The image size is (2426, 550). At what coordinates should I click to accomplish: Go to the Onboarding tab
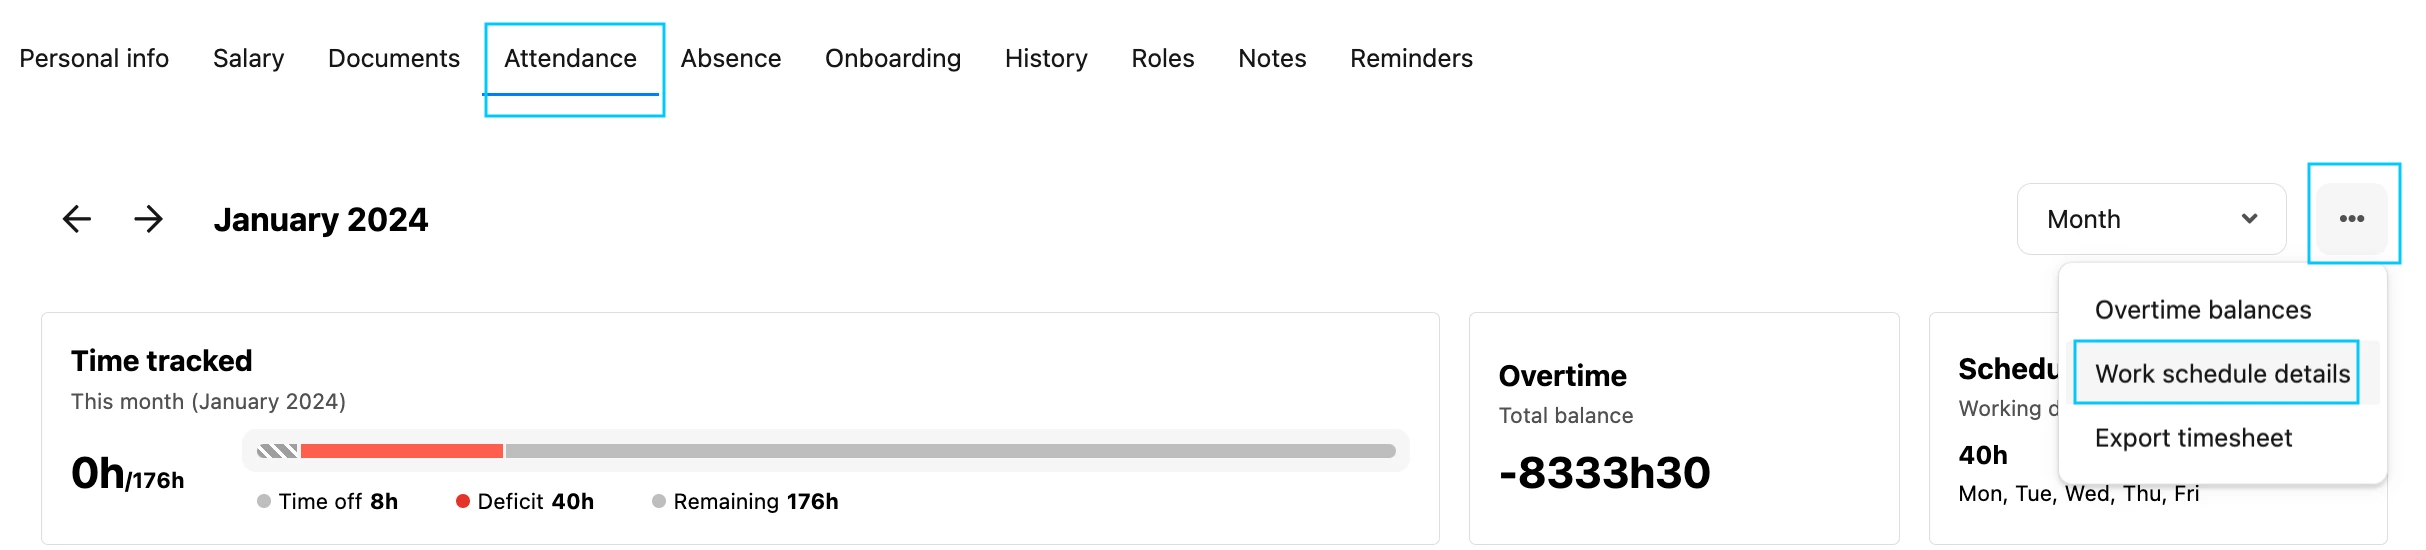pos(893,58)
